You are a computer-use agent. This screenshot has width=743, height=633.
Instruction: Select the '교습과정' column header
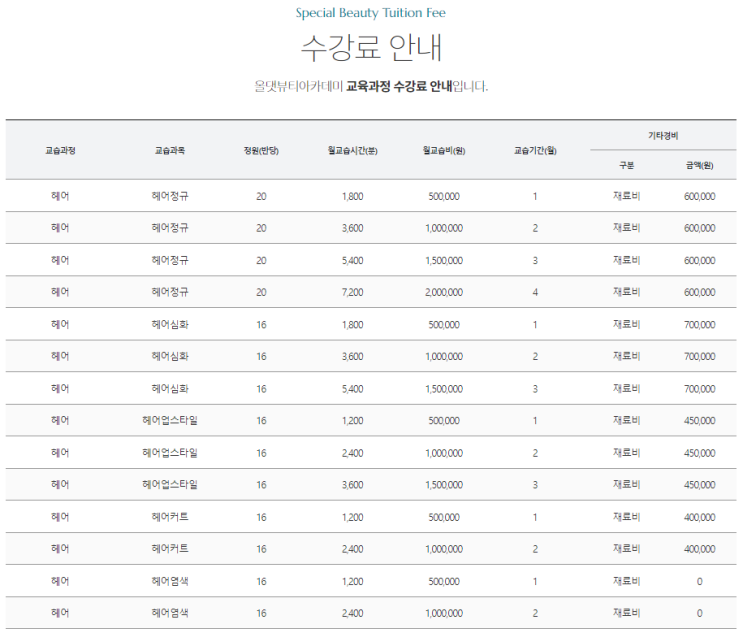click(60, 151)
